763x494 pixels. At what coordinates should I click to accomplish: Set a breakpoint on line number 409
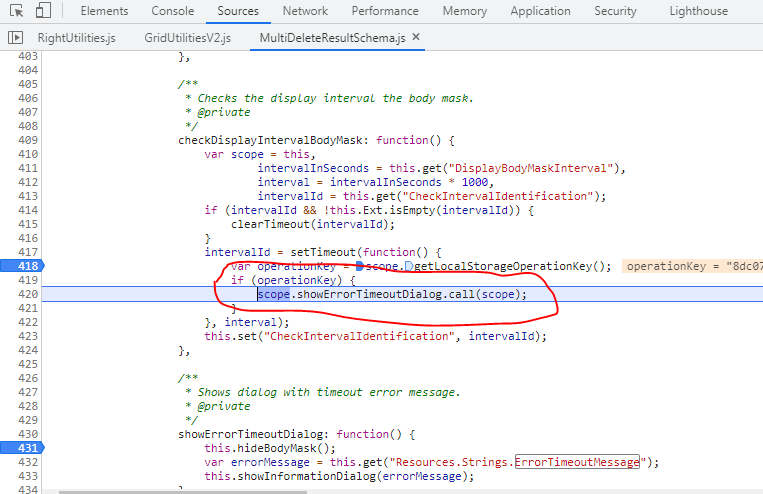tap(28, 140)
